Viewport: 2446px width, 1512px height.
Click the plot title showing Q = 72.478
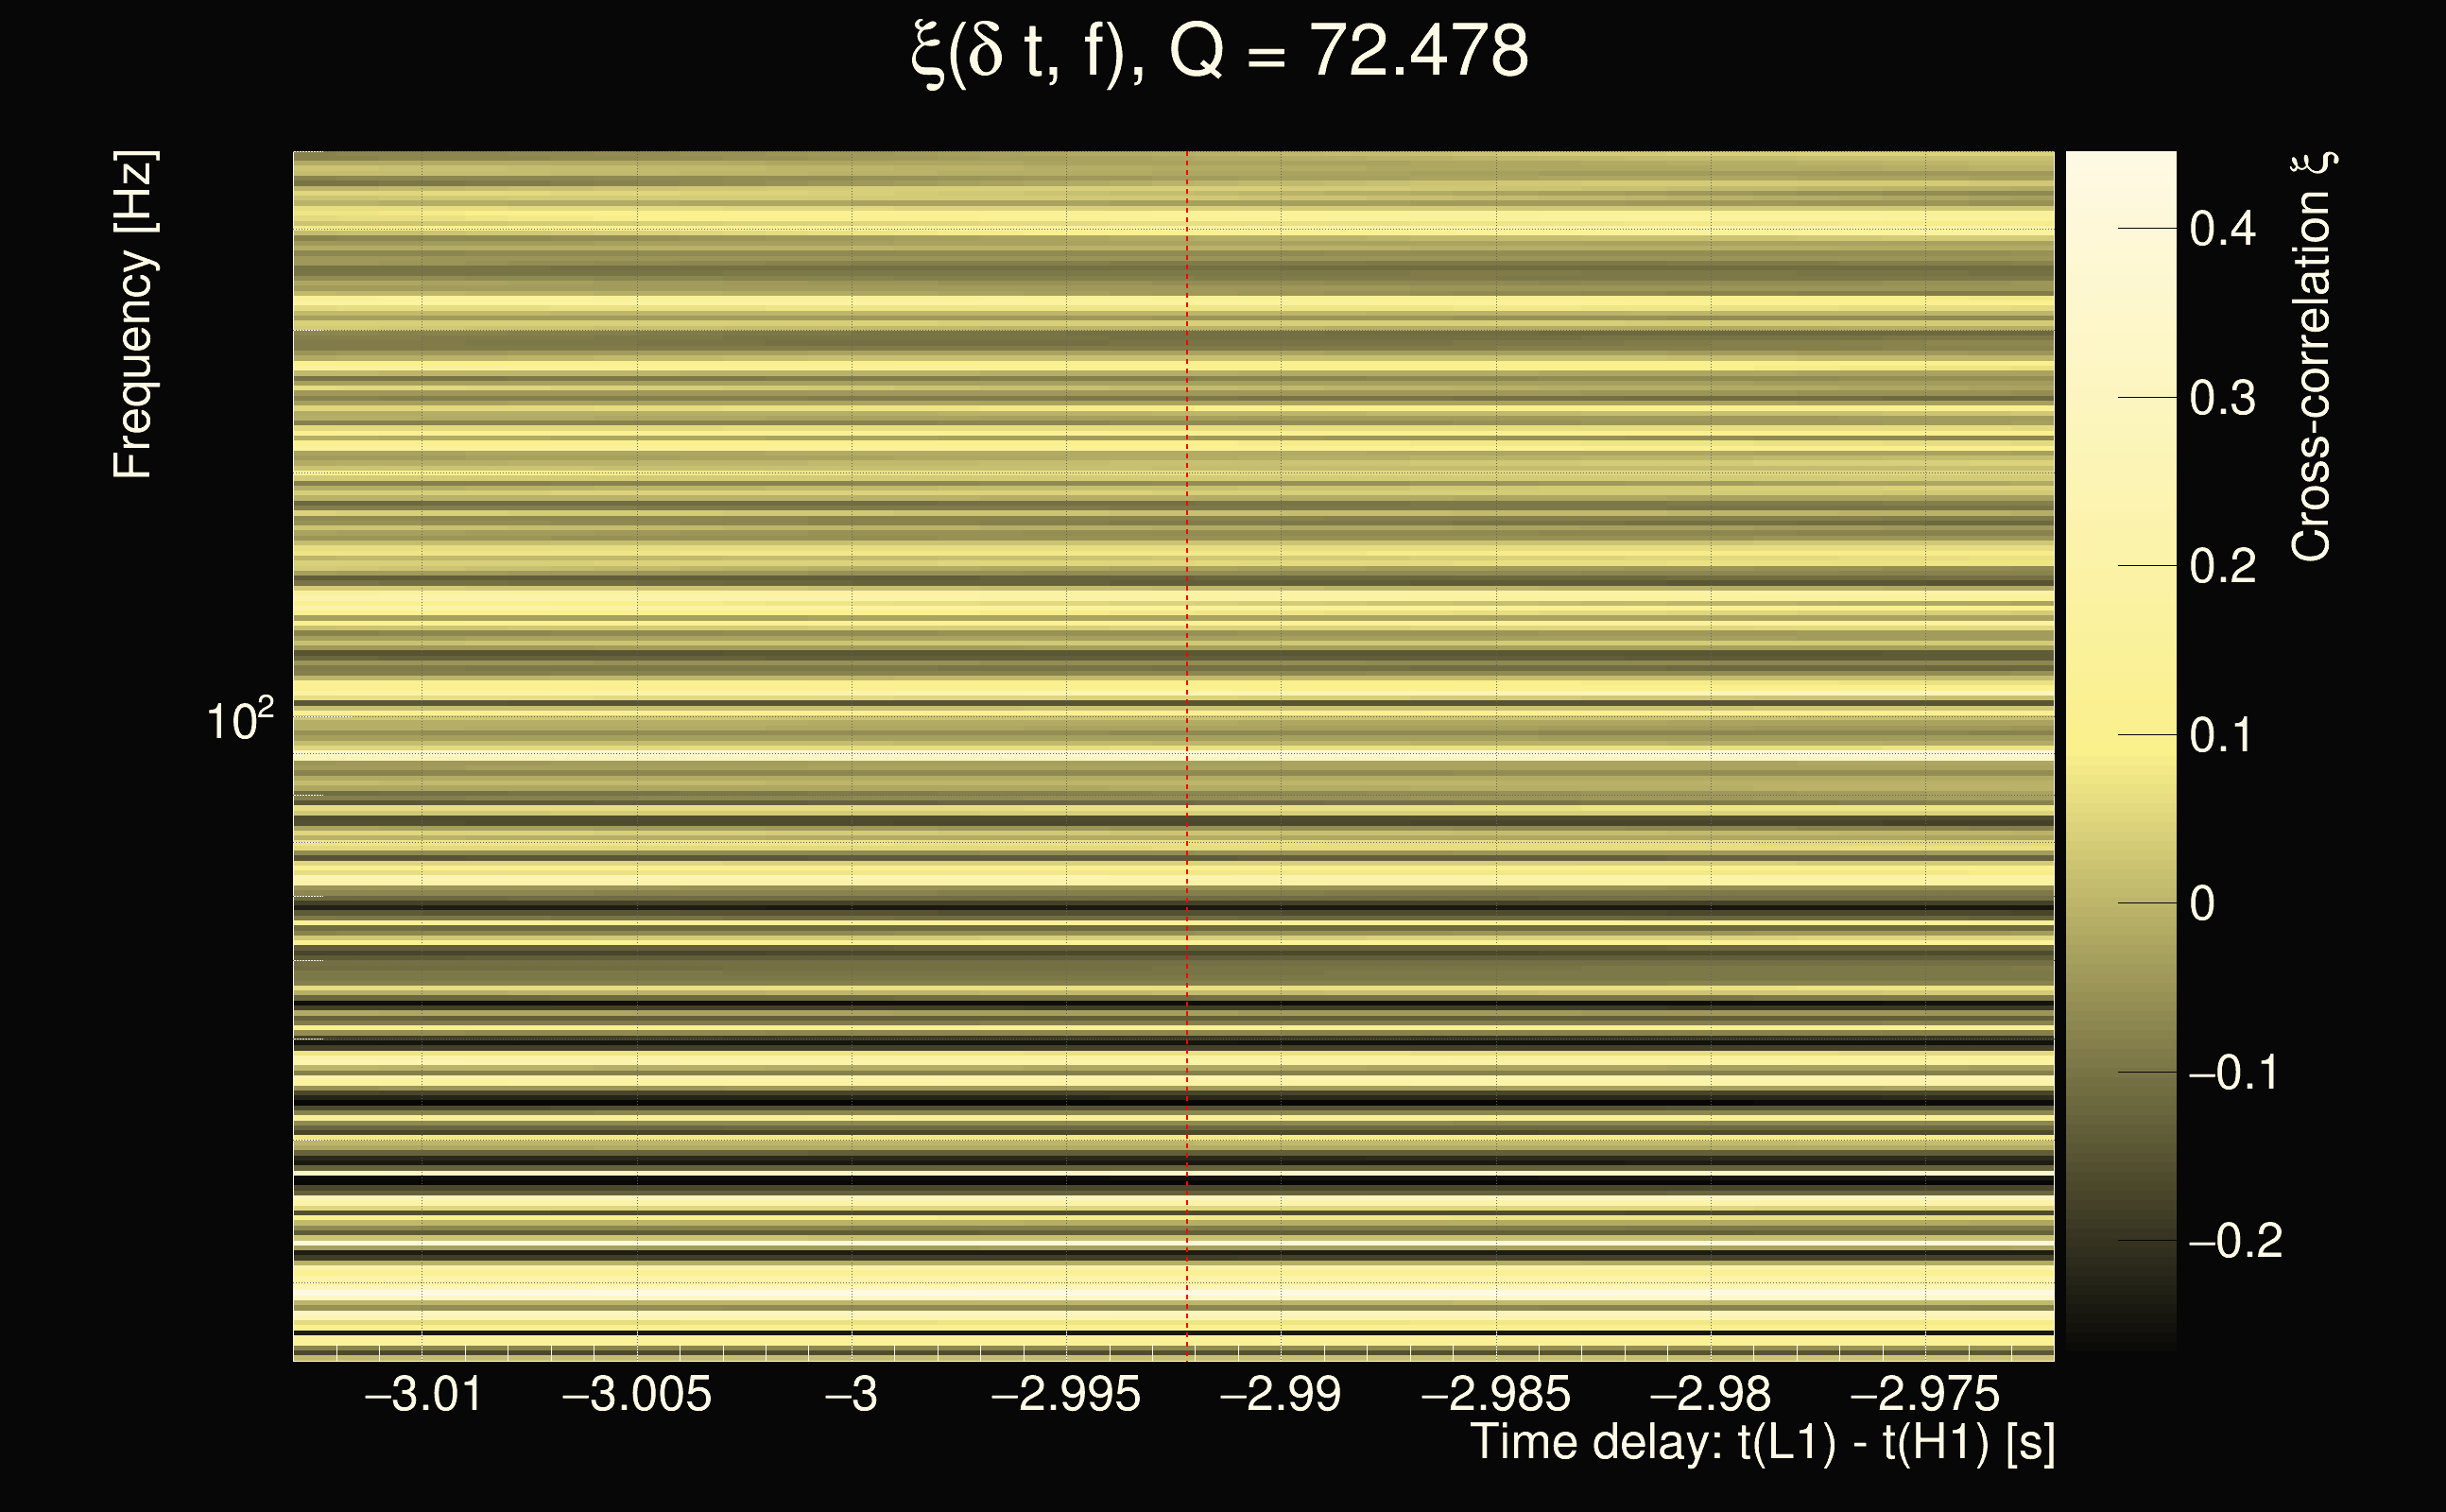1220,52
